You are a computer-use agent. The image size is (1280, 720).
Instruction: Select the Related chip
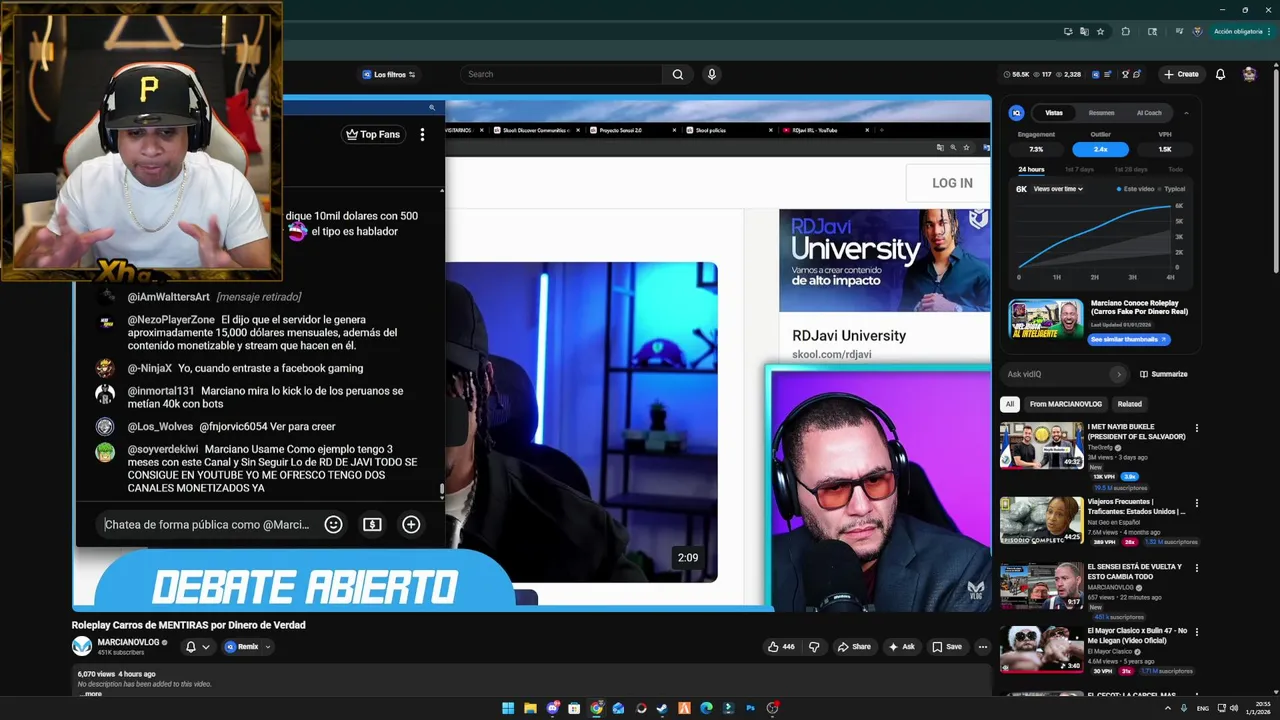[x=1130, y=404]
